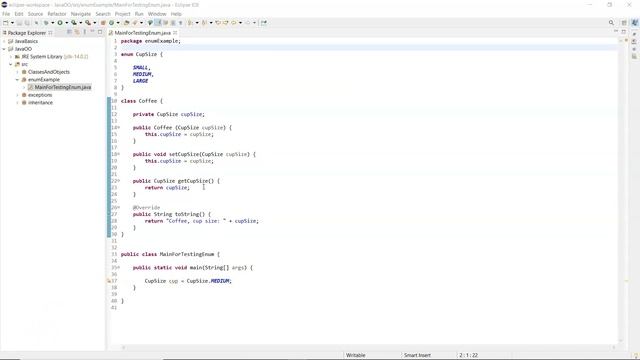Open the New icon dropdown arrow
640x360 pixels.
click(x=12, y=23)
